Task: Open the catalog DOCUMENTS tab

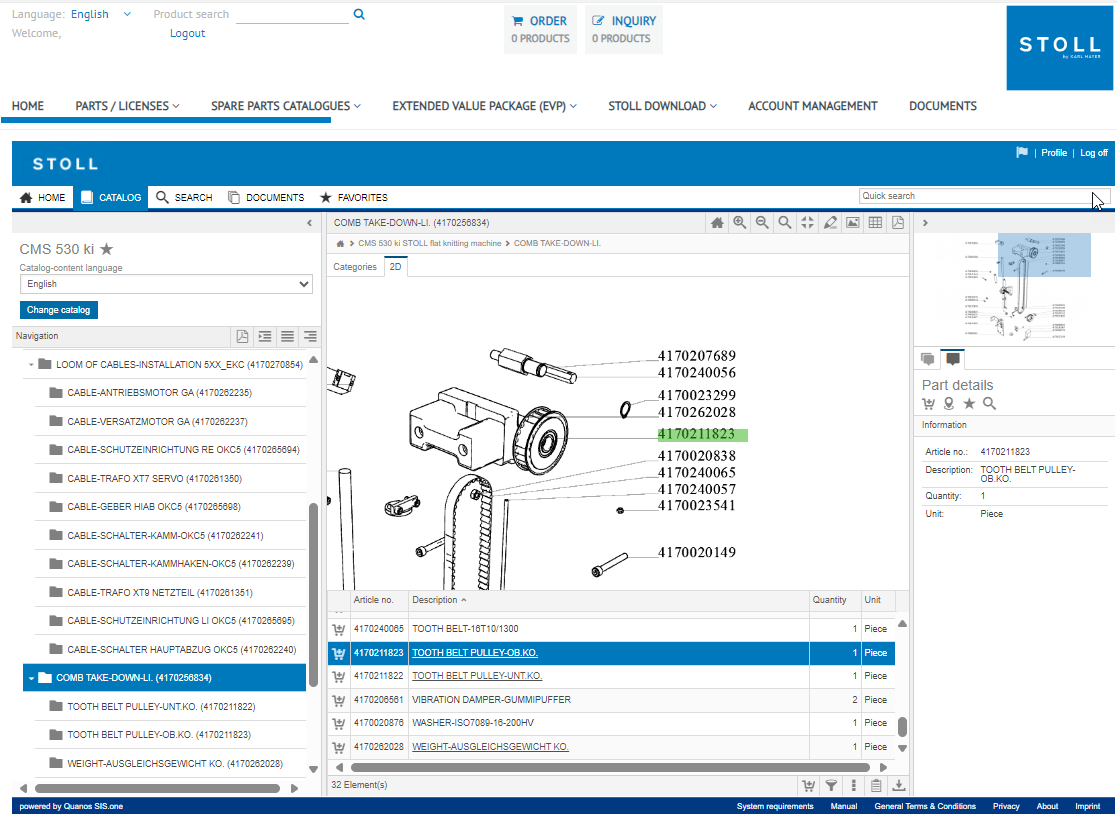Action: pos(266,197)
